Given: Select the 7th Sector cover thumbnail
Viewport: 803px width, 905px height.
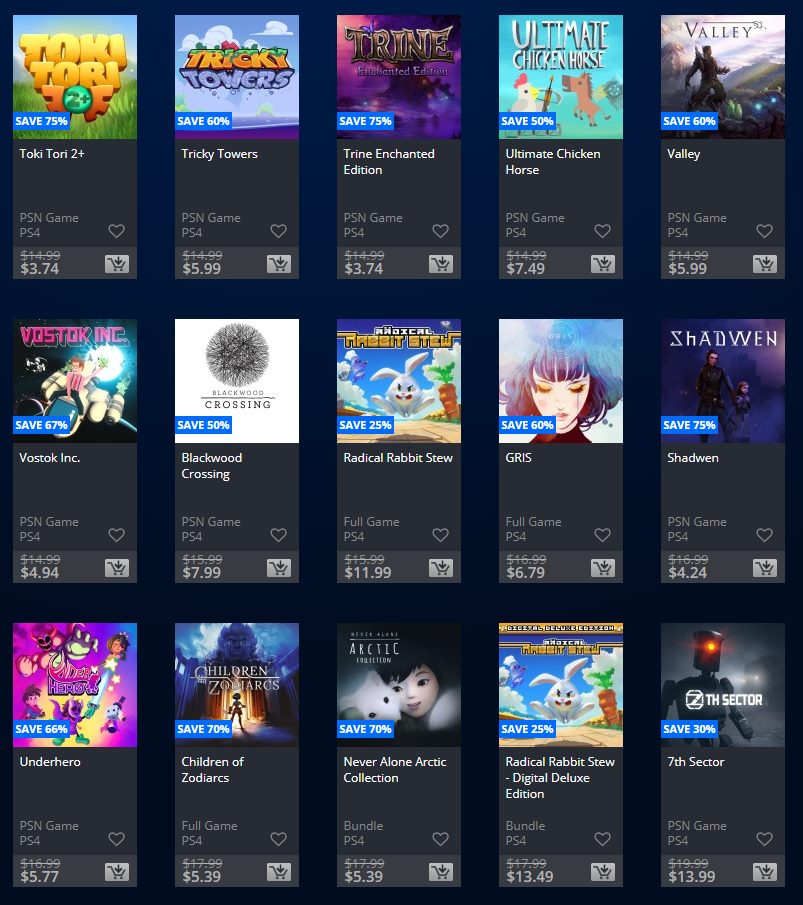Looking at the screenshot, I should pos(723,685).
